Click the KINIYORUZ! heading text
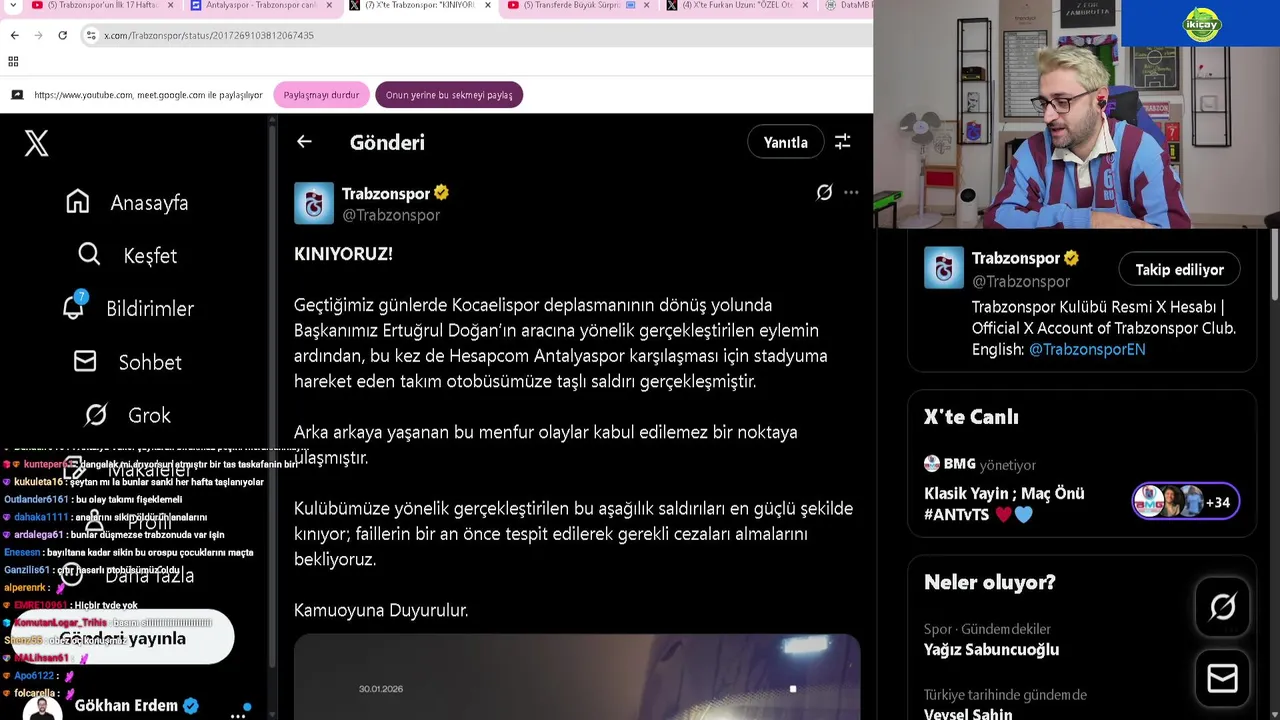 pos(343,254)
